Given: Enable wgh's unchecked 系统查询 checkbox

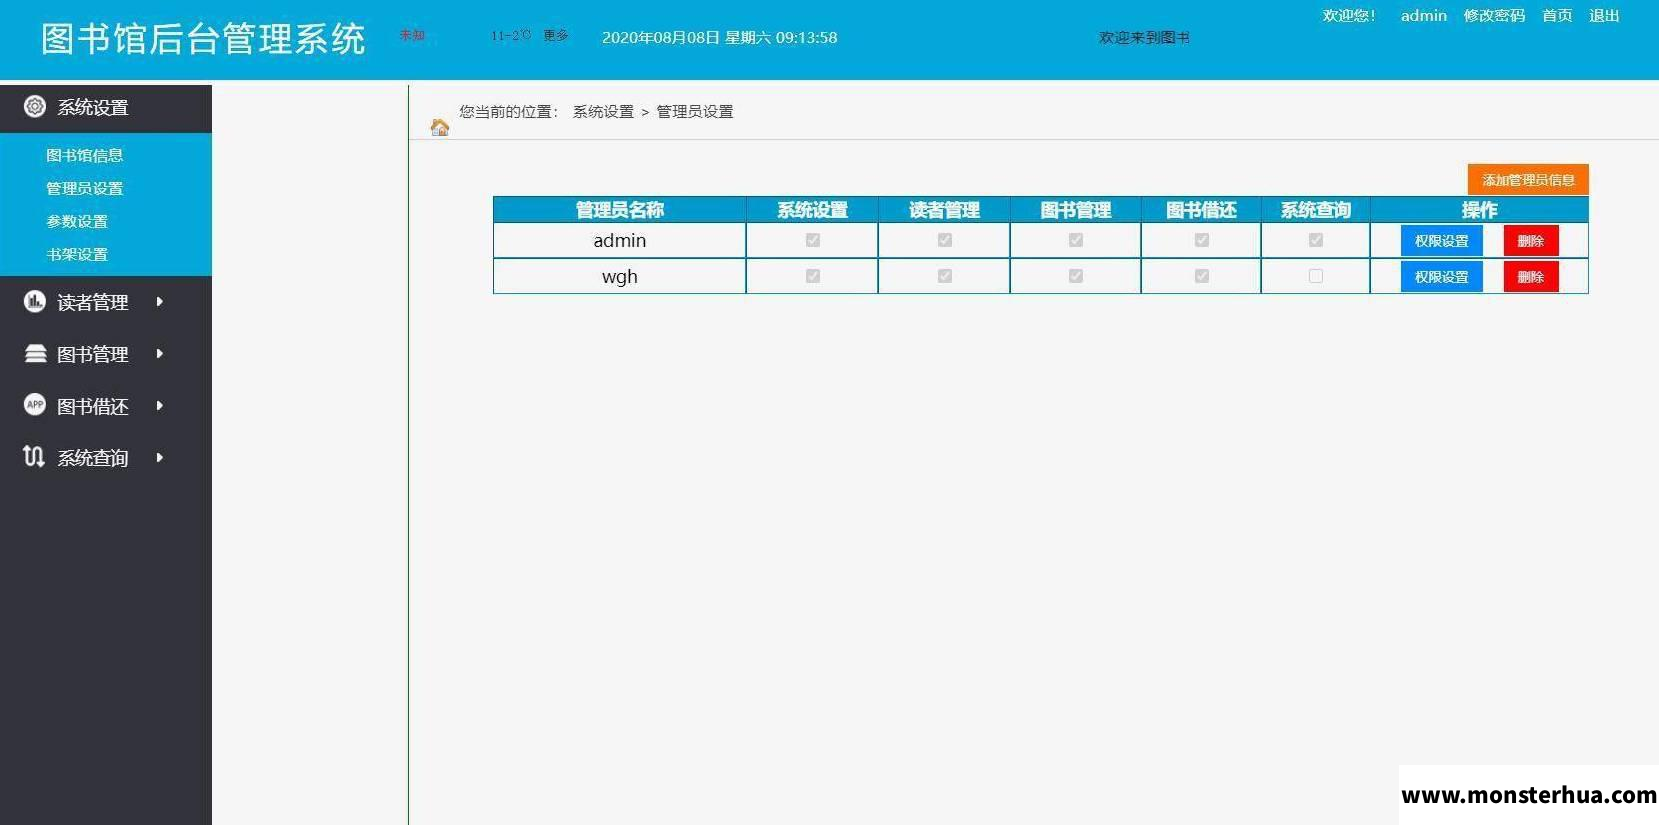Looking at the screenshot, I should (x=1316, y=276).
